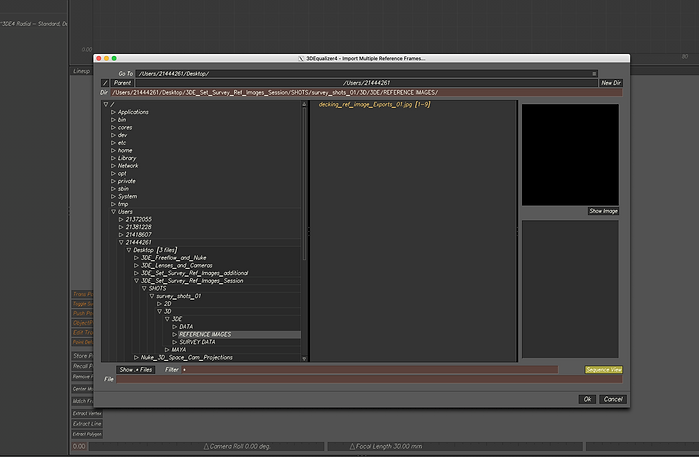The image size is (699, 457).
Task: Click the Filter input field
Action: coord(370,370)
